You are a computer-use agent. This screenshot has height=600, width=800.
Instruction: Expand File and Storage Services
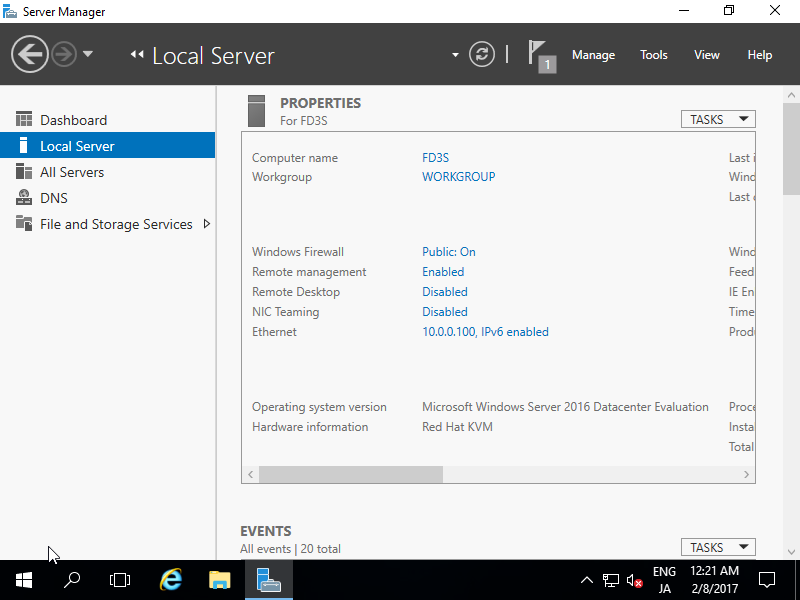tap(207, 224)
